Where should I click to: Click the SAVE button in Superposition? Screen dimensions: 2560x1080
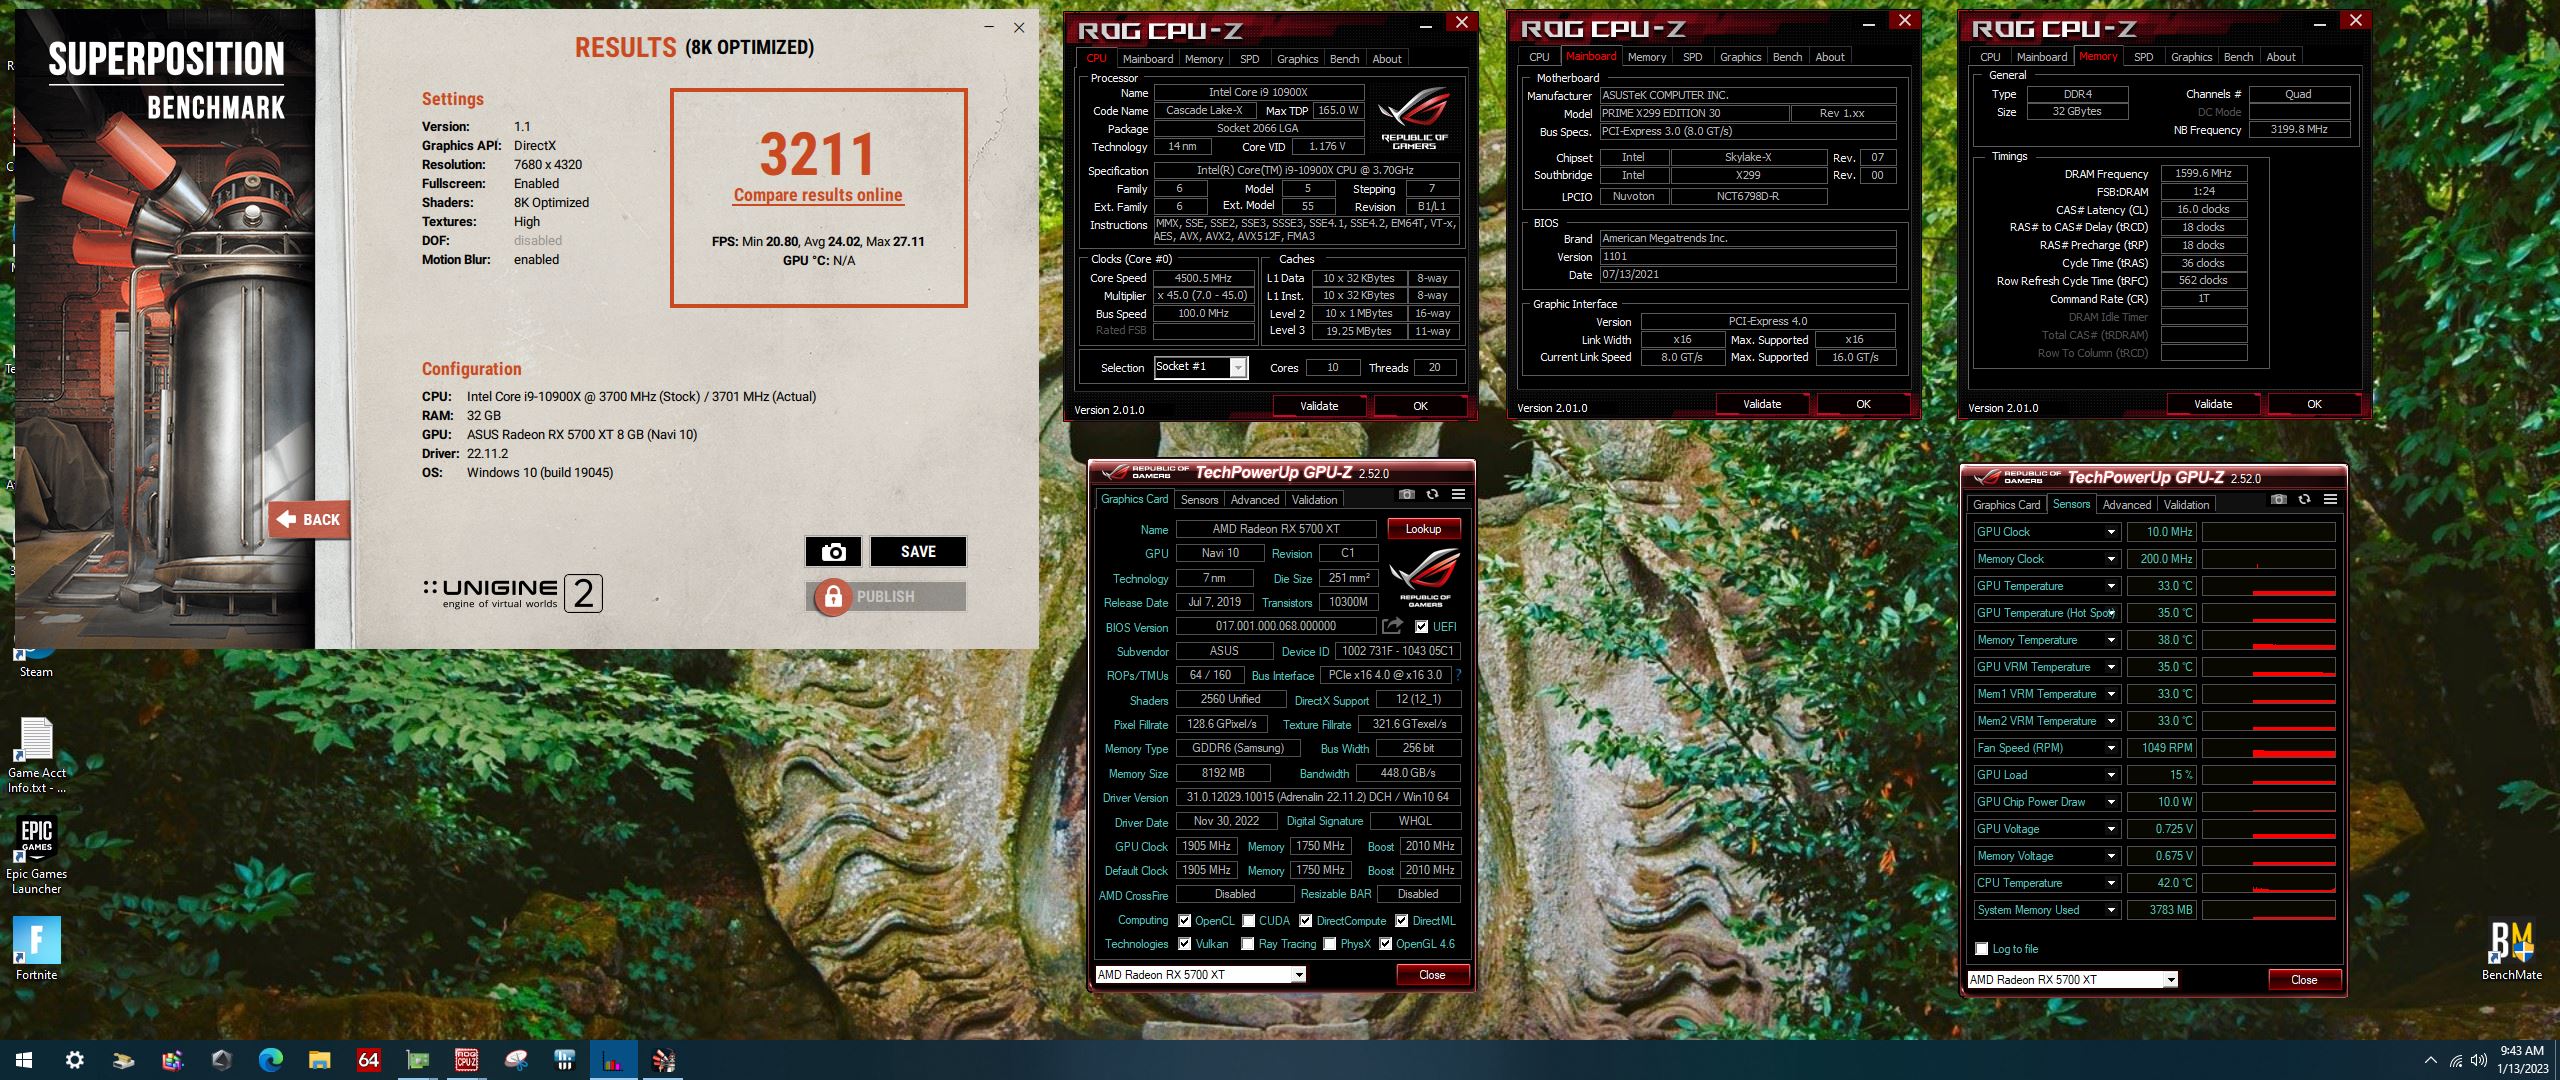[x=918, y=552]
